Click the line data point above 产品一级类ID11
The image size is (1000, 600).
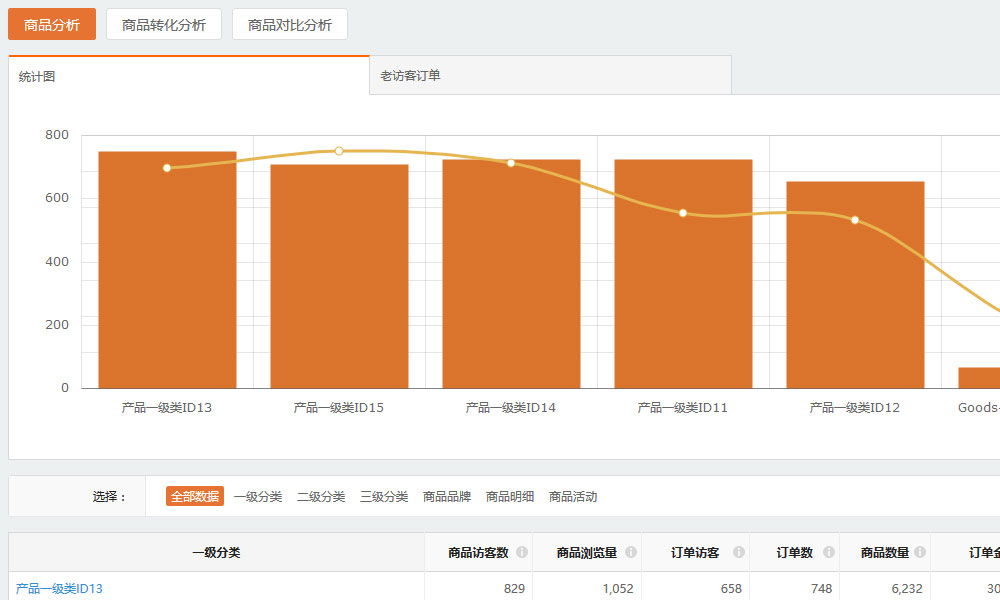click(683, 213)
